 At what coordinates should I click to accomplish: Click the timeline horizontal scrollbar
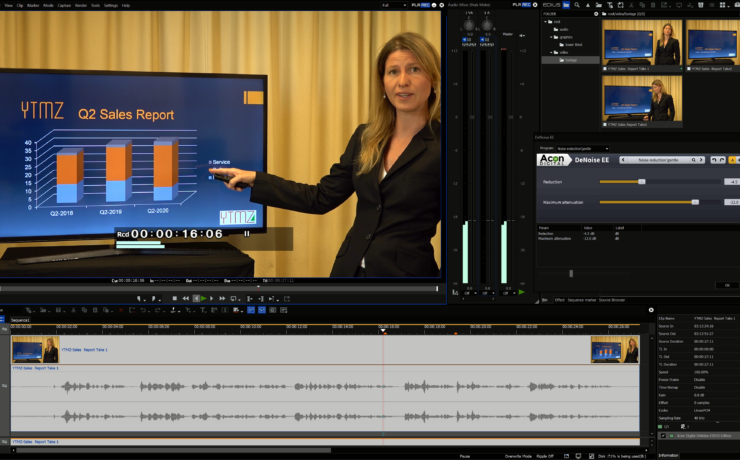click(x=174, y=451)
